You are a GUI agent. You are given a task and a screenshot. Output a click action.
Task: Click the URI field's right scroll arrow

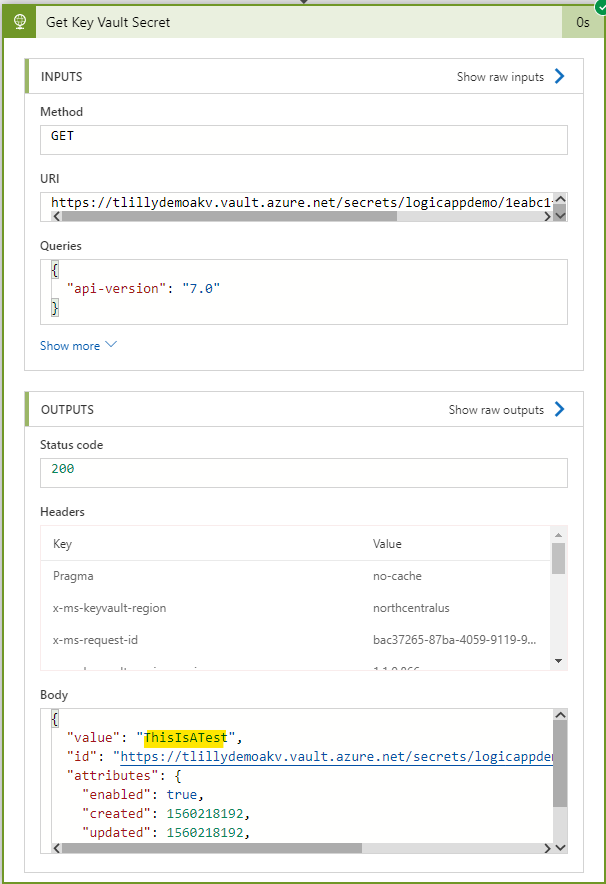coord(547,216)
